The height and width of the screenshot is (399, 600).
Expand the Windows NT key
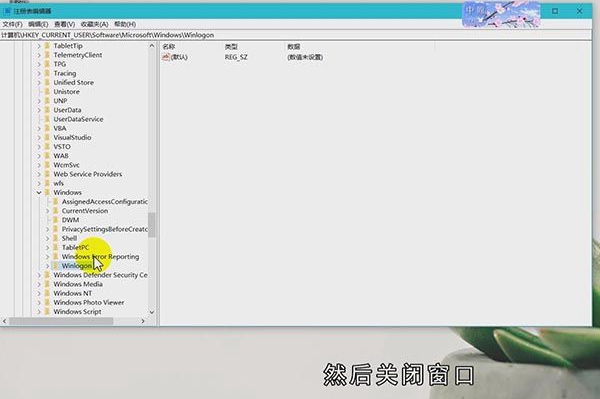coord(39,293)
